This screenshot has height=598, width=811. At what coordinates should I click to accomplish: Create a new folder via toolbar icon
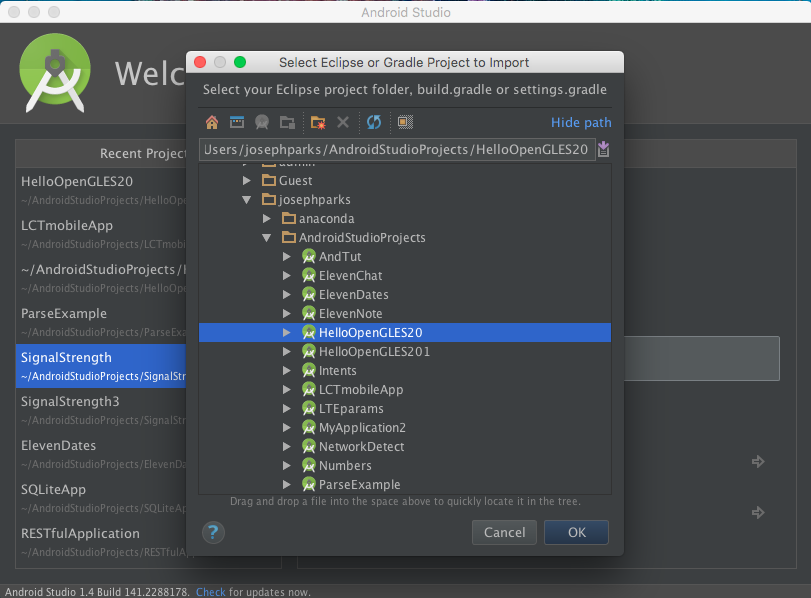[318, 123]
